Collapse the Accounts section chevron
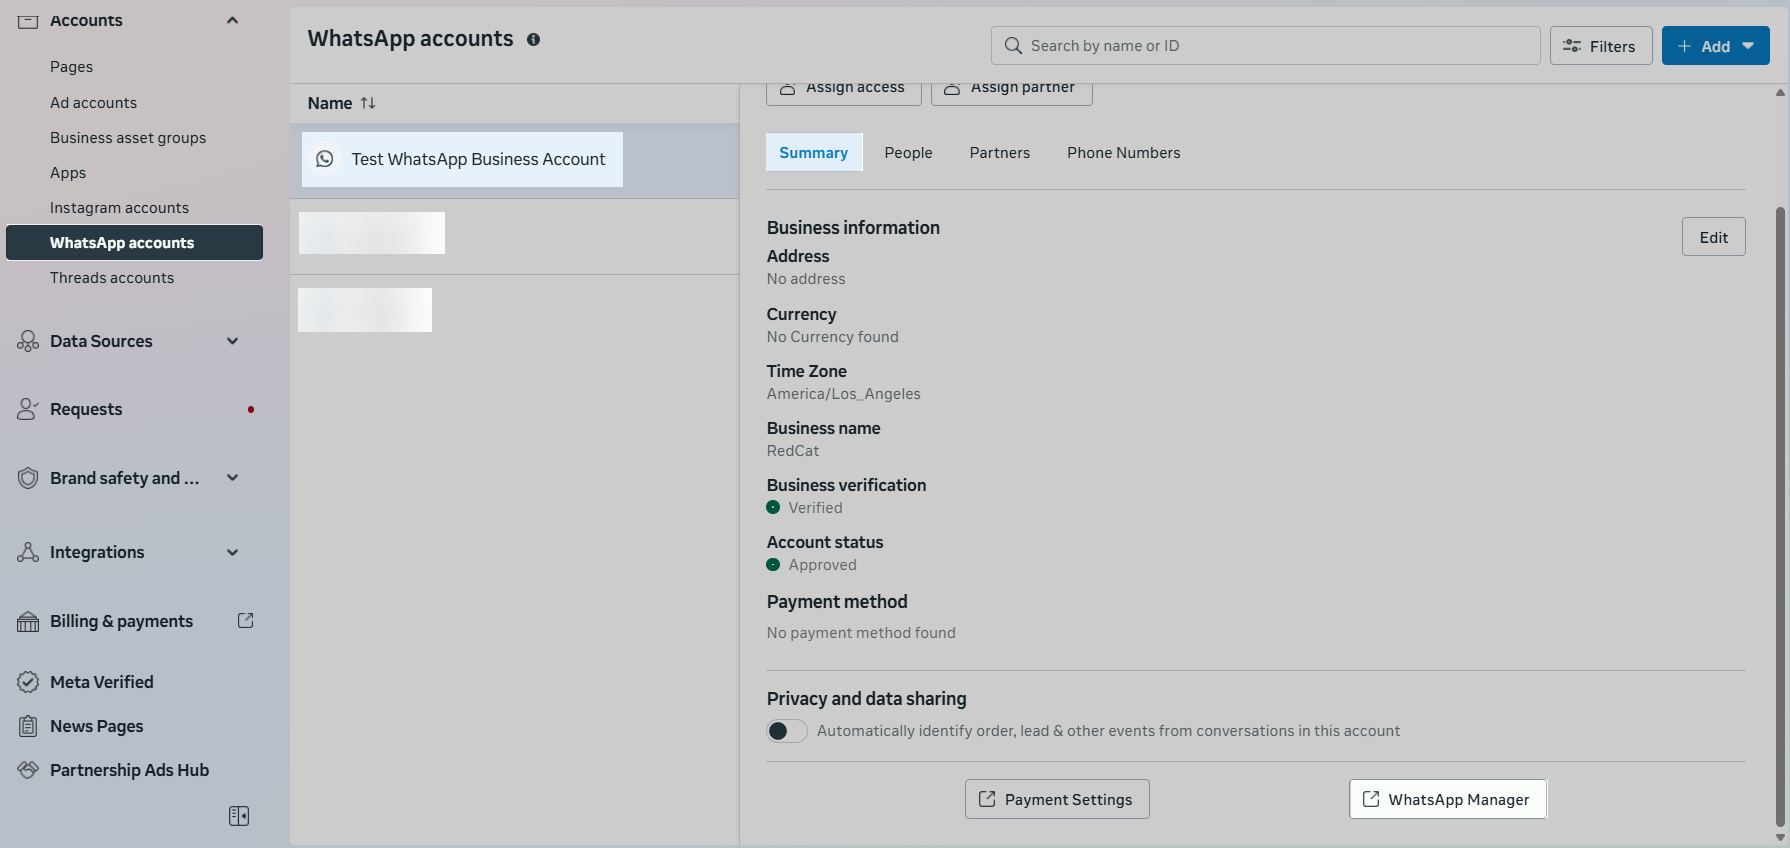 tap(232, 20)
